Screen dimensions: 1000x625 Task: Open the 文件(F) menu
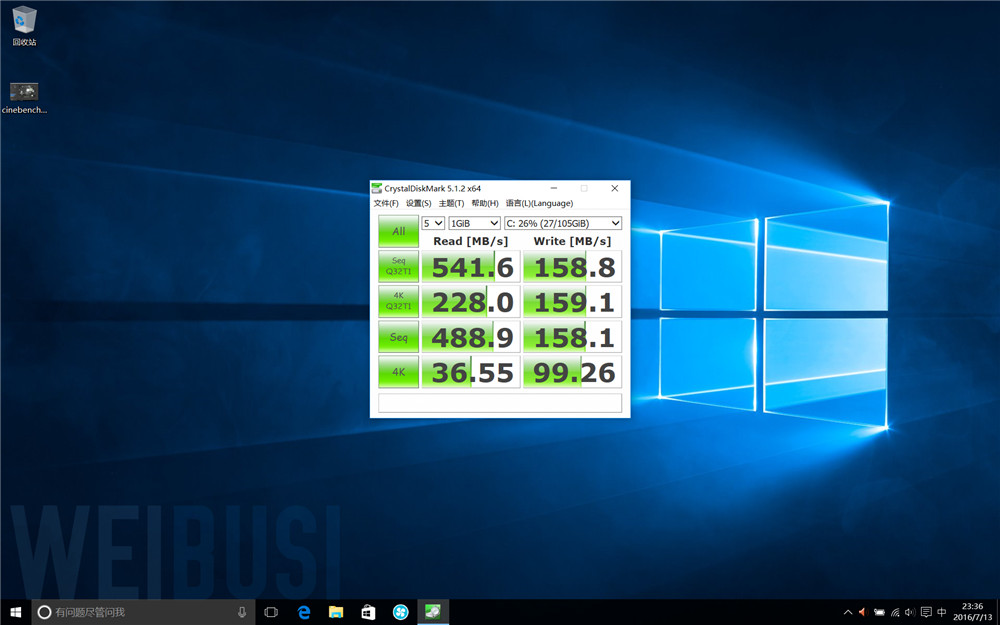386,203
